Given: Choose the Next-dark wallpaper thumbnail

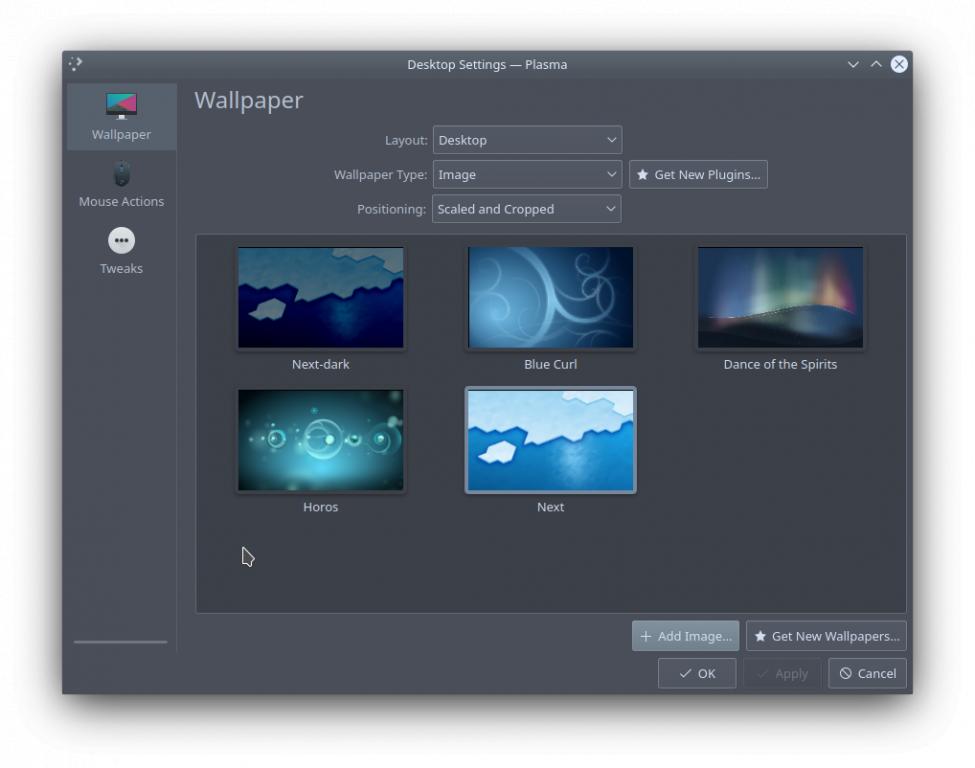Looking at the screenshot, I should coord(321,298).
